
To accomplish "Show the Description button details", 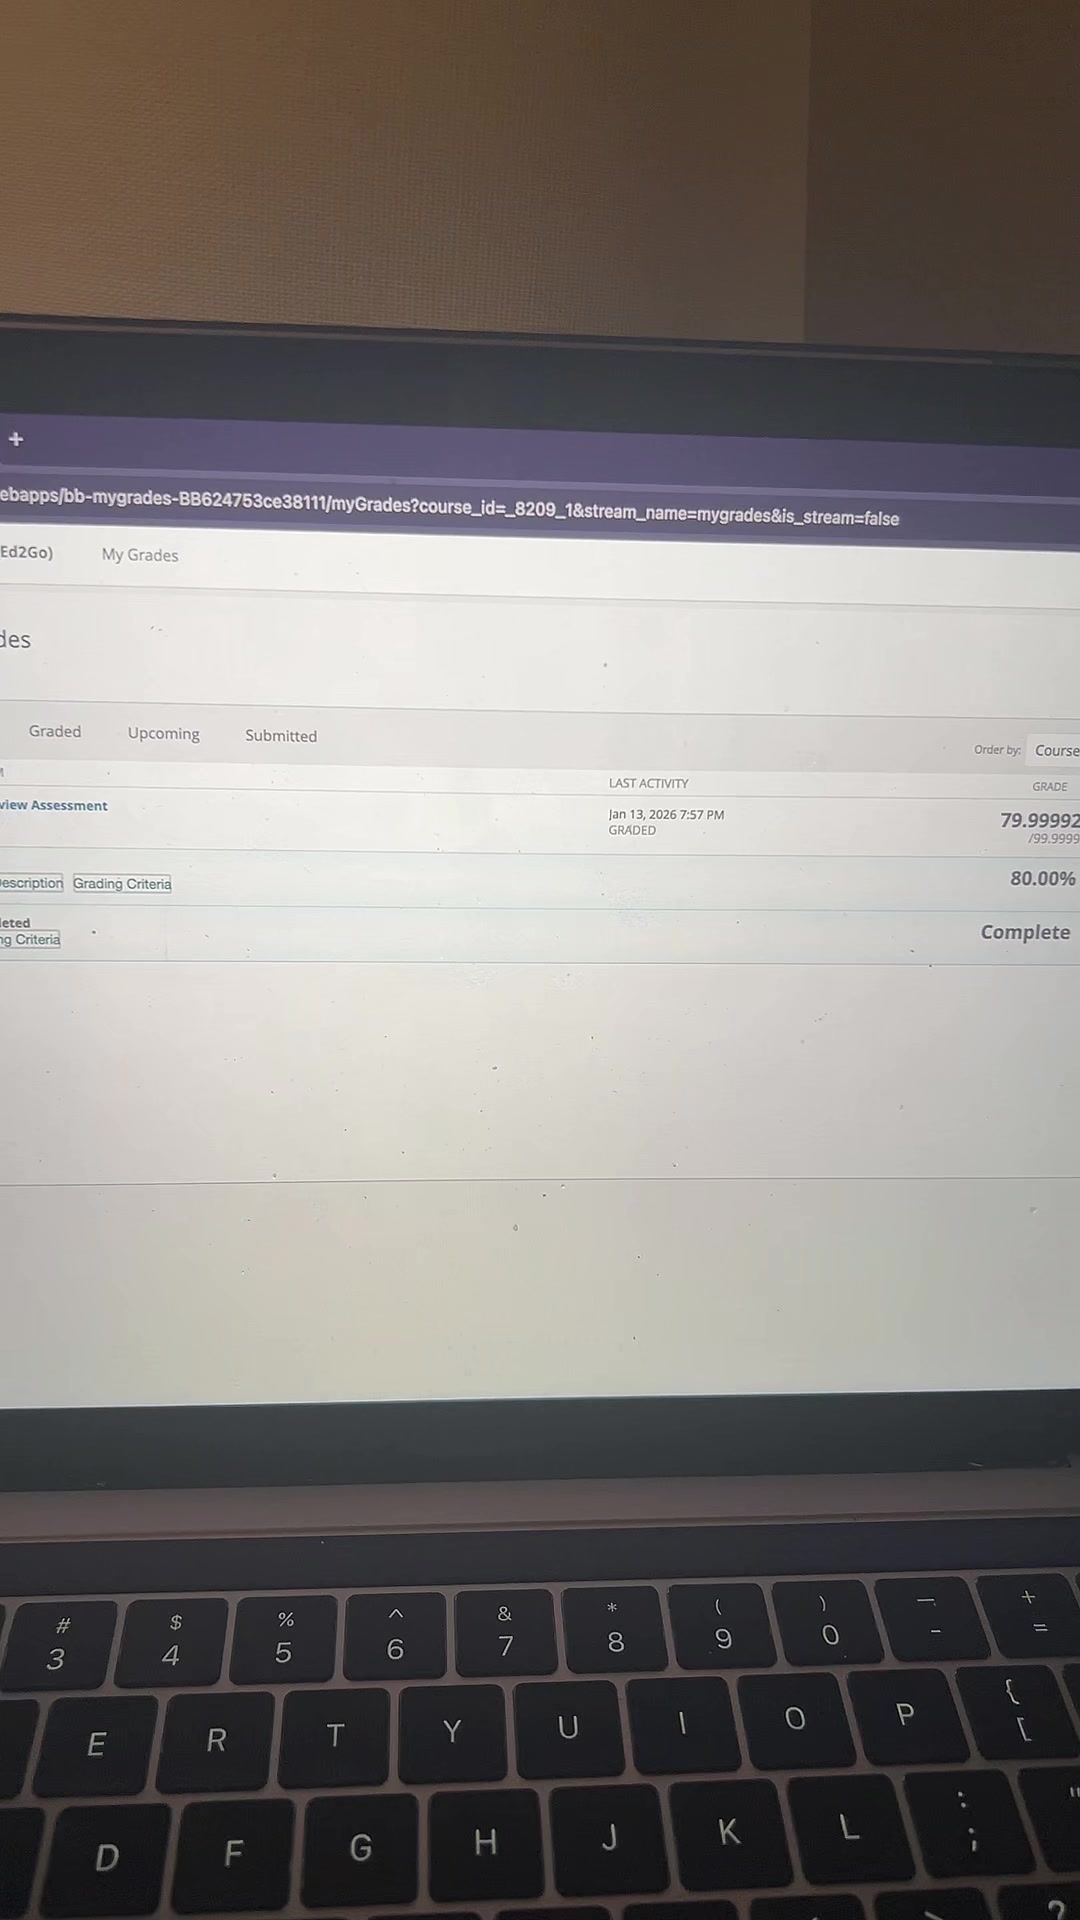I will tap(31, 883).
